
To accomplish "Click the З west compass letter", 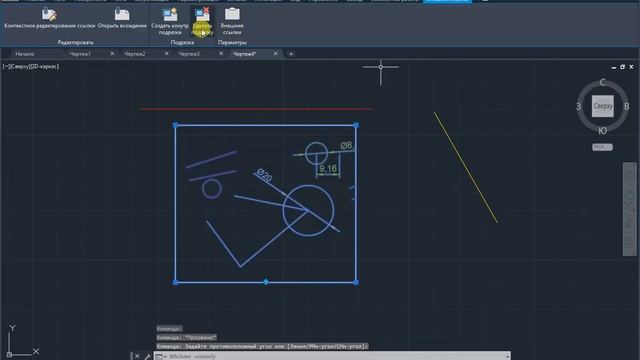I will tap(578, 107).
